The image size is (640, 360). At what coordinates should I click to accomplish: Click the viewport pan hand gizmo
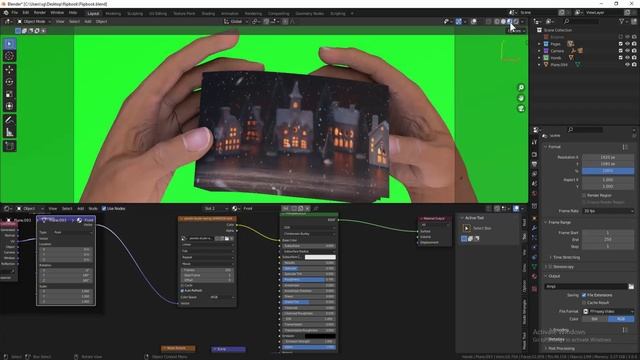pyautogui.click(x=521, y=98)
